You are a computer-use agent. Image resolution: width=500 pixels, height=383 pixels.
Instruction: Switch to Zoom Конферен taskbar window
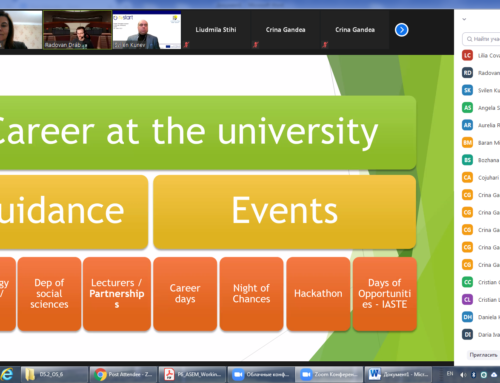pyautogui.click(x=329, y=375)
